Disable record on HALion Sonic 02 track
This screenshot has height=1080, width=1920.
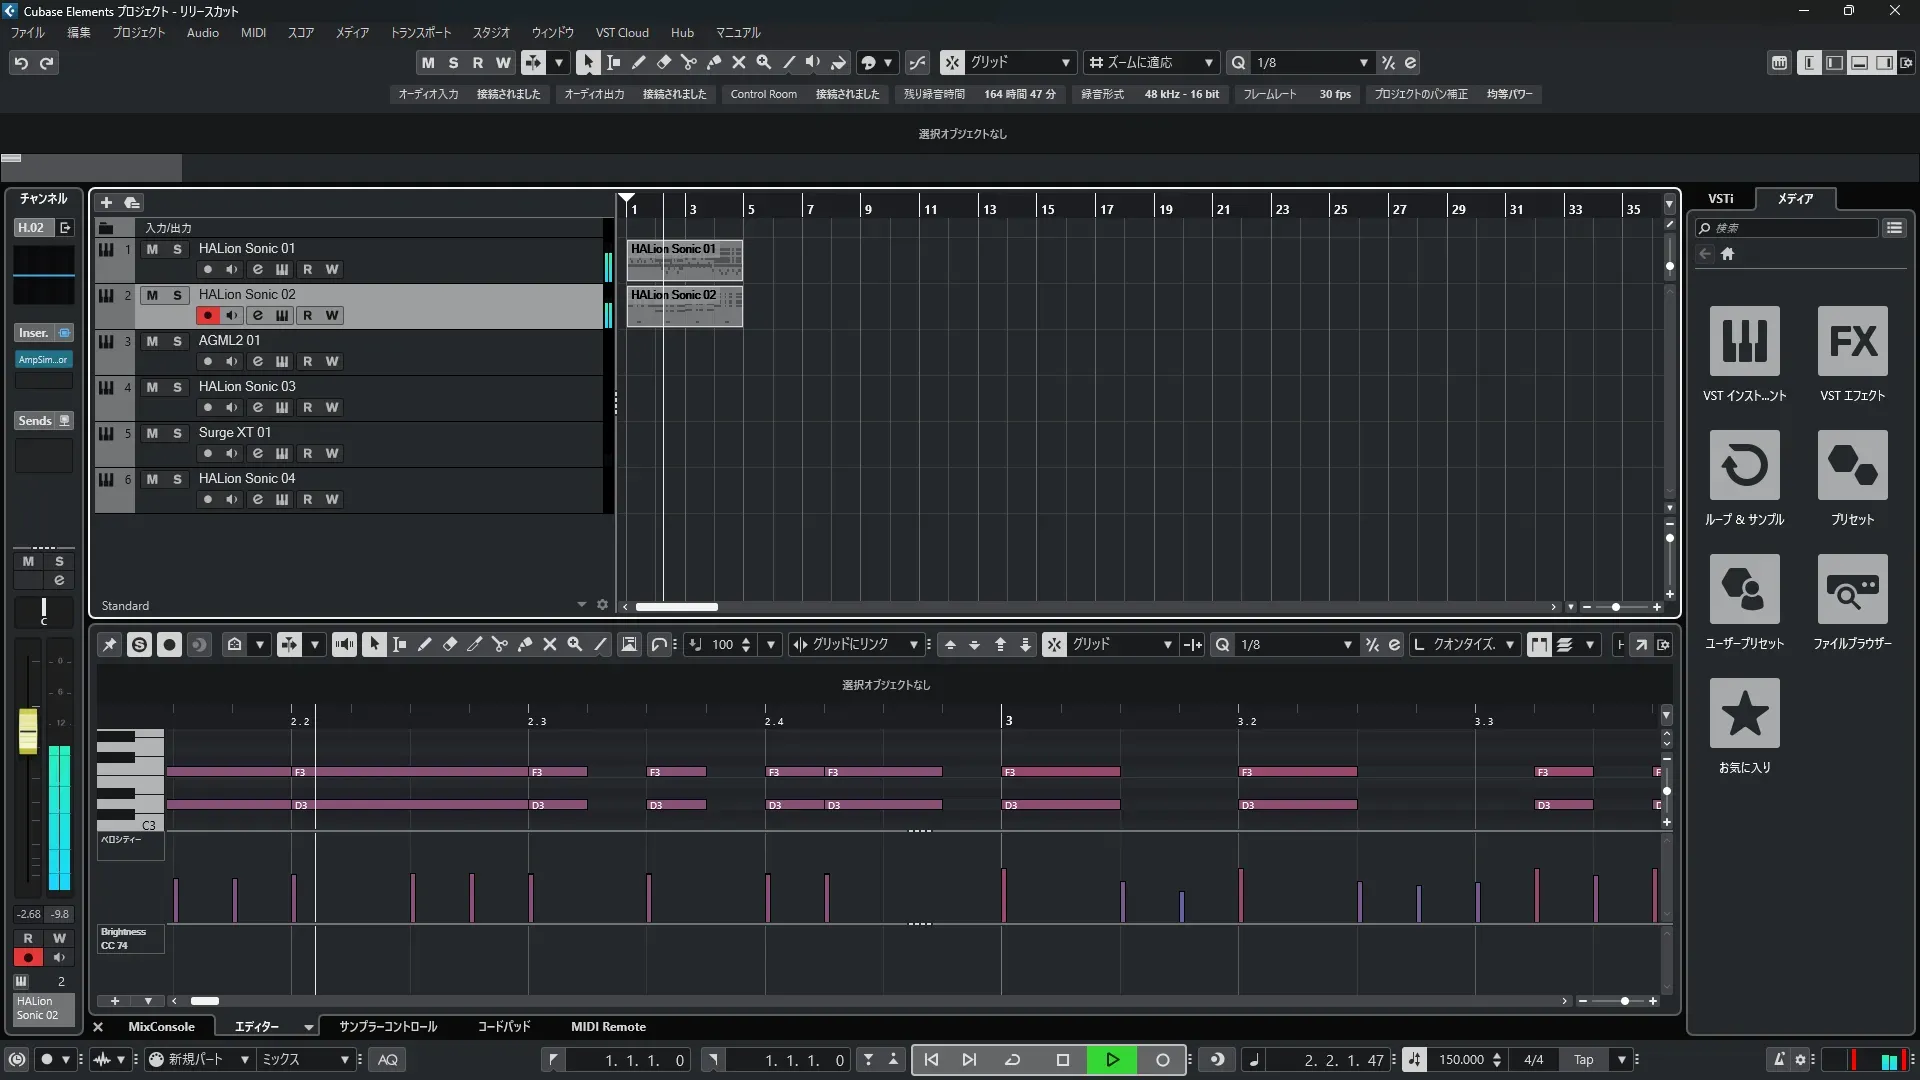point(207,315)
